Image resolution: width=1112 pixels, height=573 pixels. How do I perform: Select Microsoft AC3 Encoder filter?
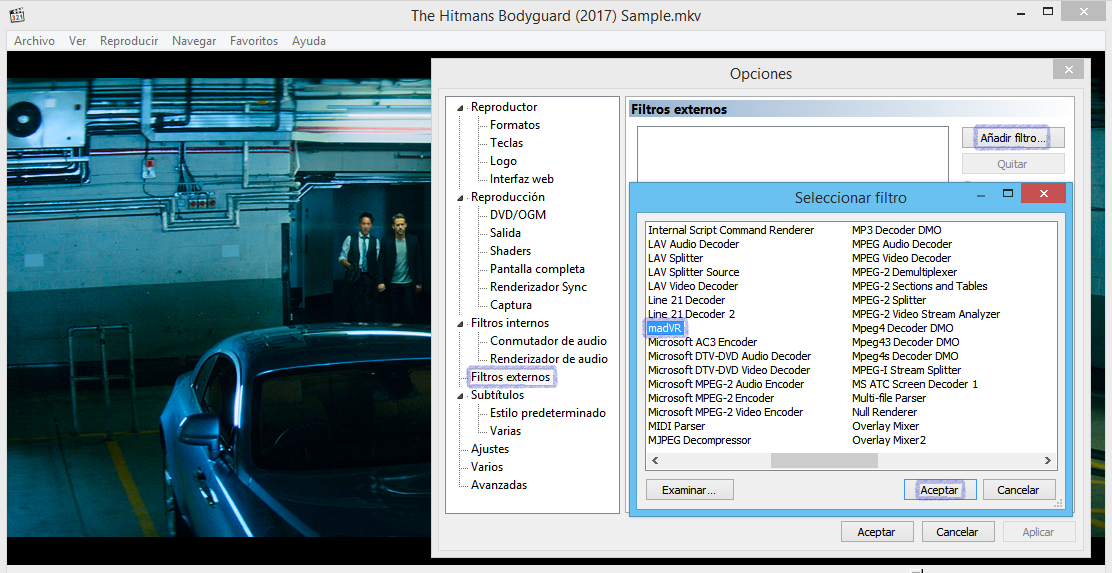703,343
